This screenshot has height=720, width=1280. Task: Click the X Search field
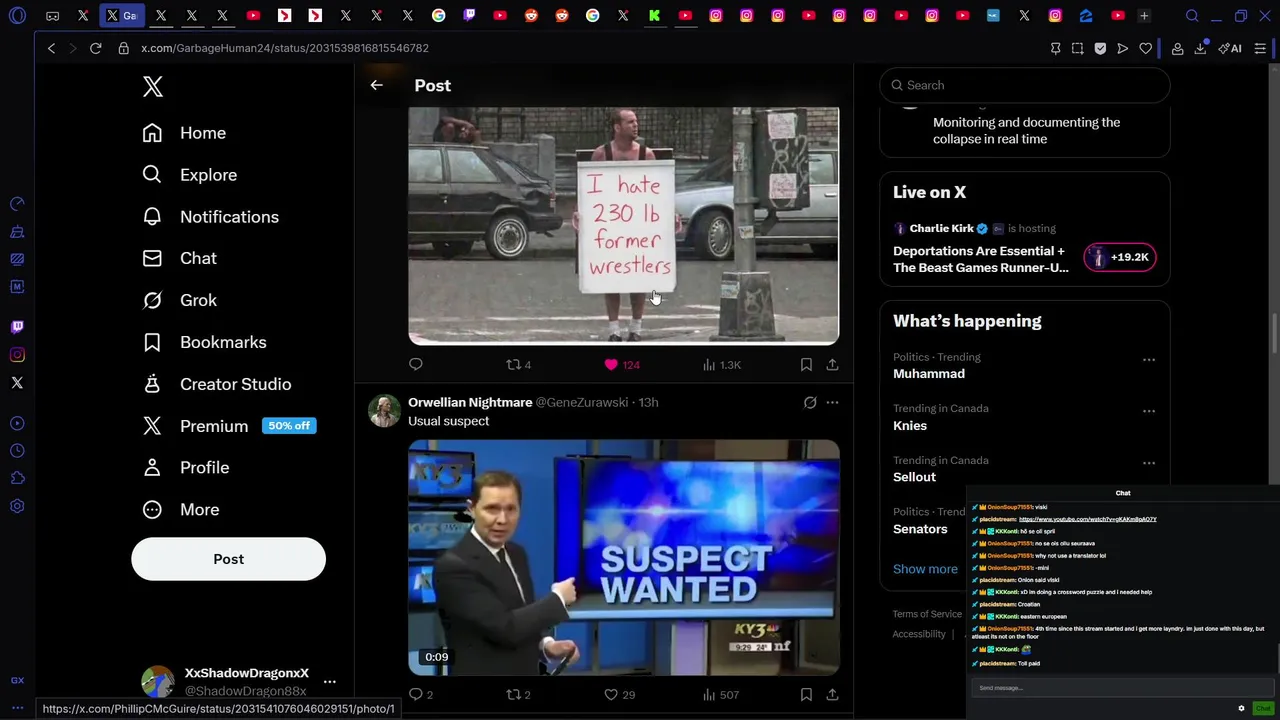1025,85
